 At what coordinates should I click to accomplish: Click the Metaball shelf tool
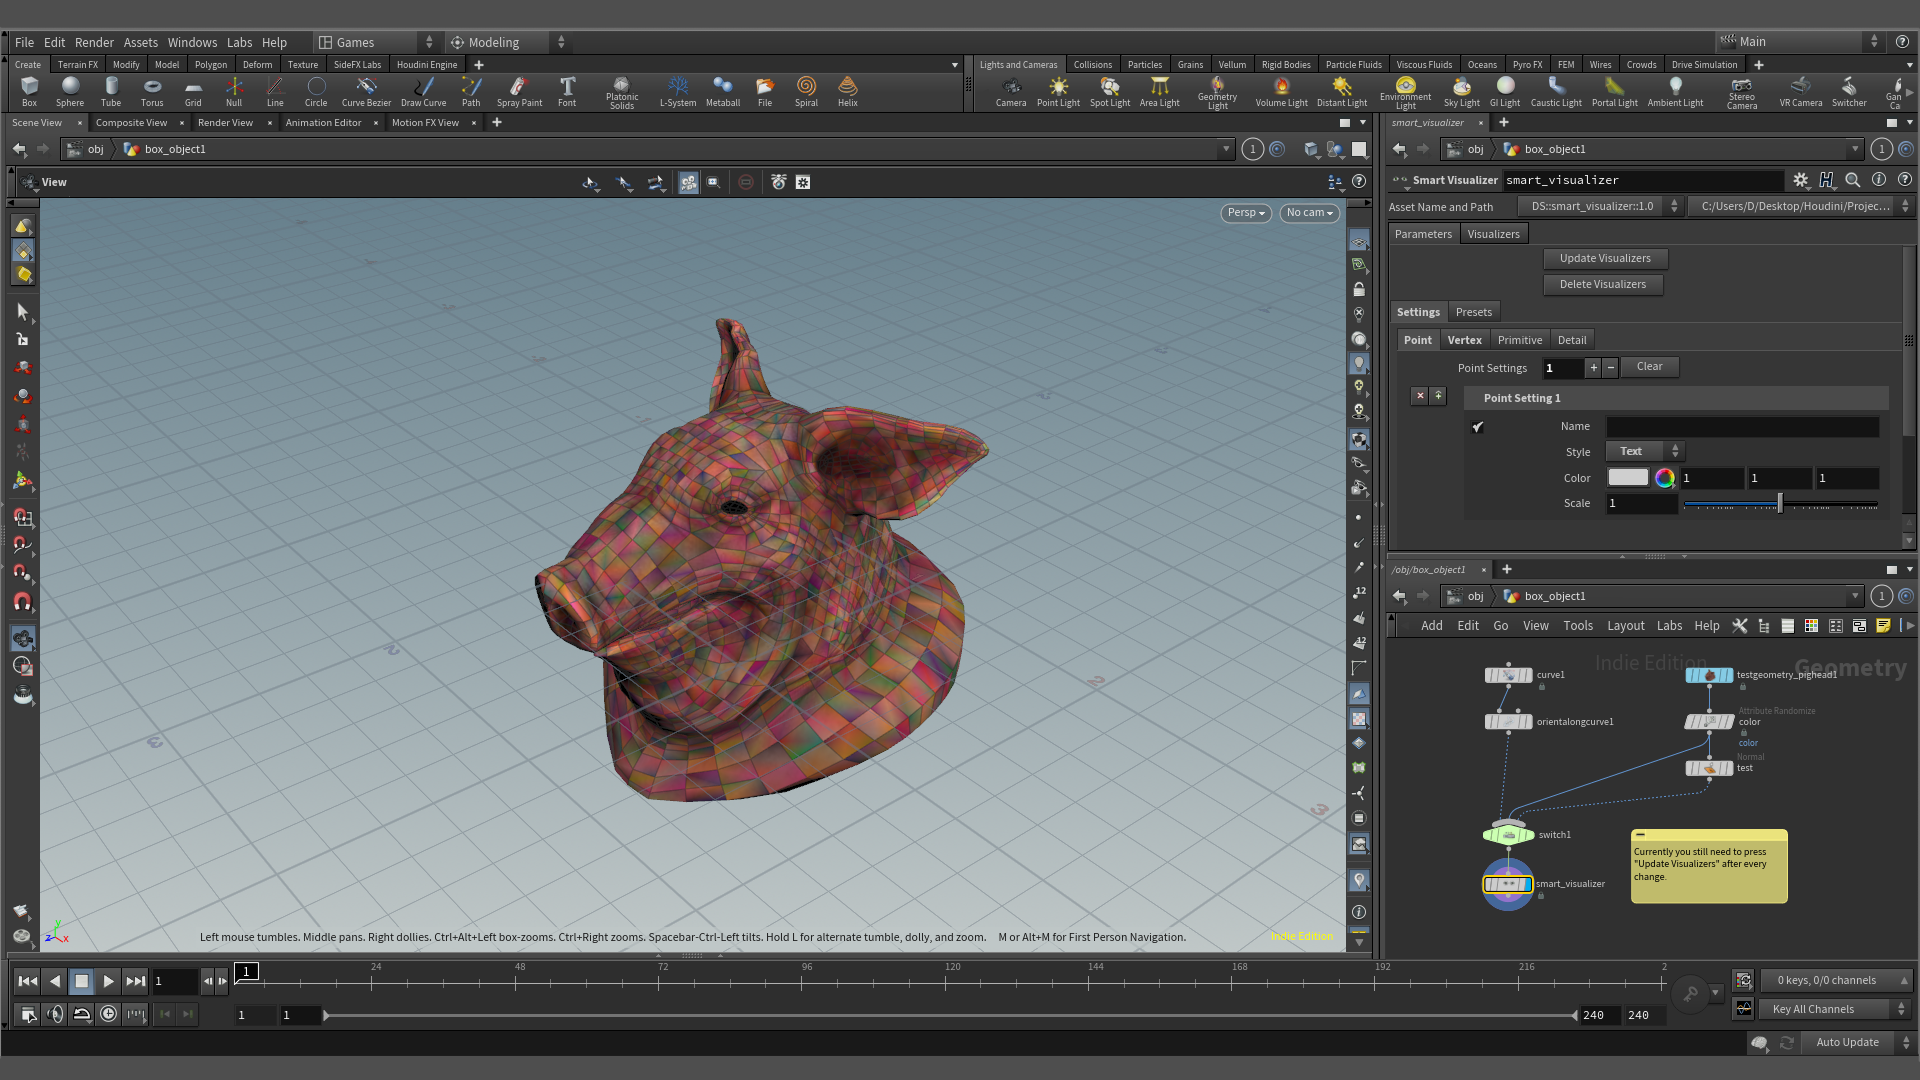click(x=723, y=91)
